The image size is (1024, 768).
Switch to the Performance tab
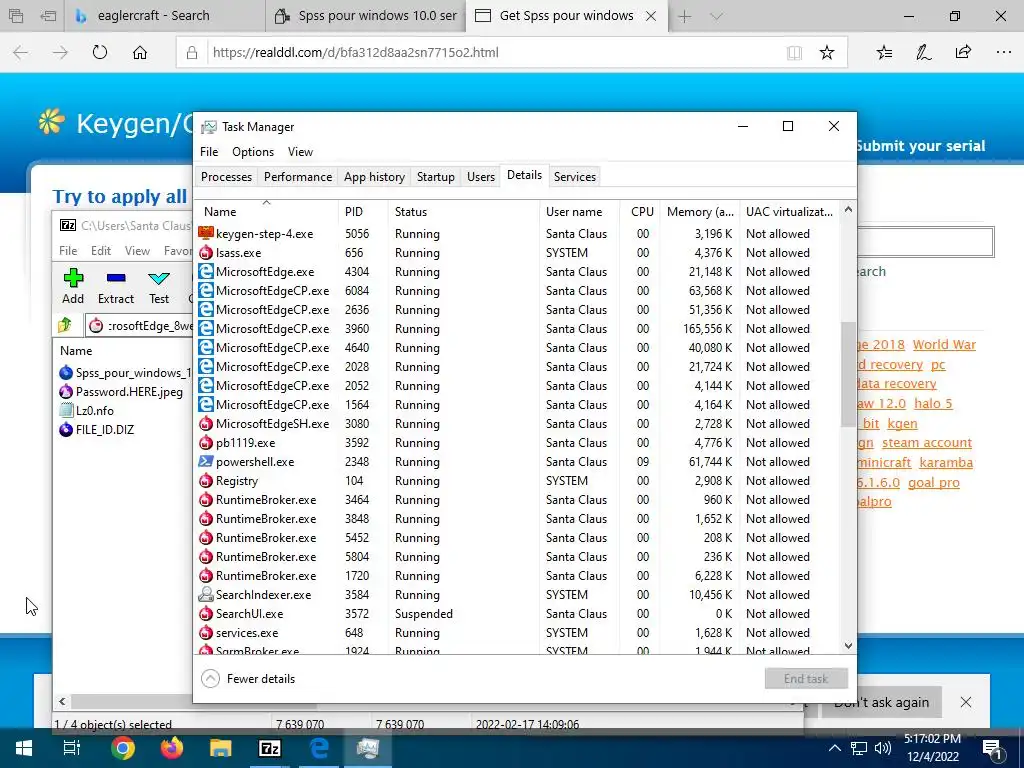(x=298, y=177)
